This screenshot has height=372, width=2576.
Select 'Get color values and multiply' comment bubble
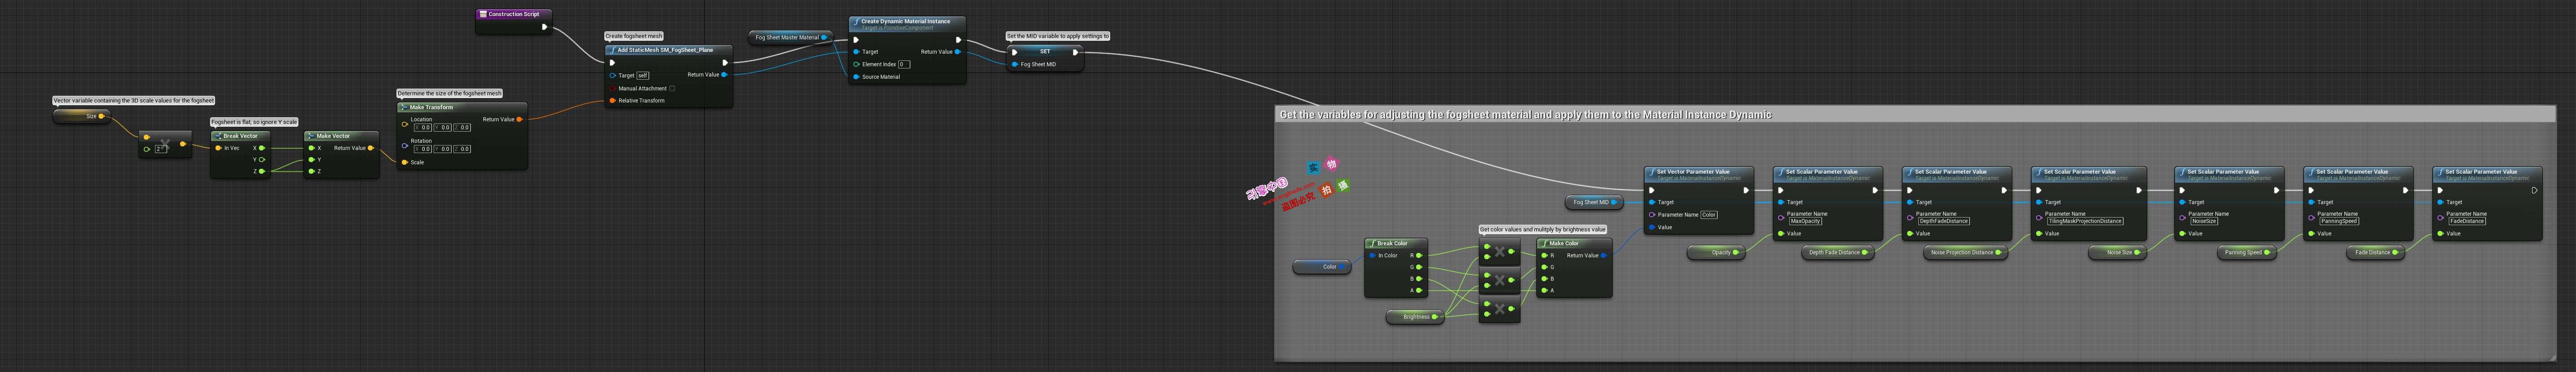point(1542,229)
